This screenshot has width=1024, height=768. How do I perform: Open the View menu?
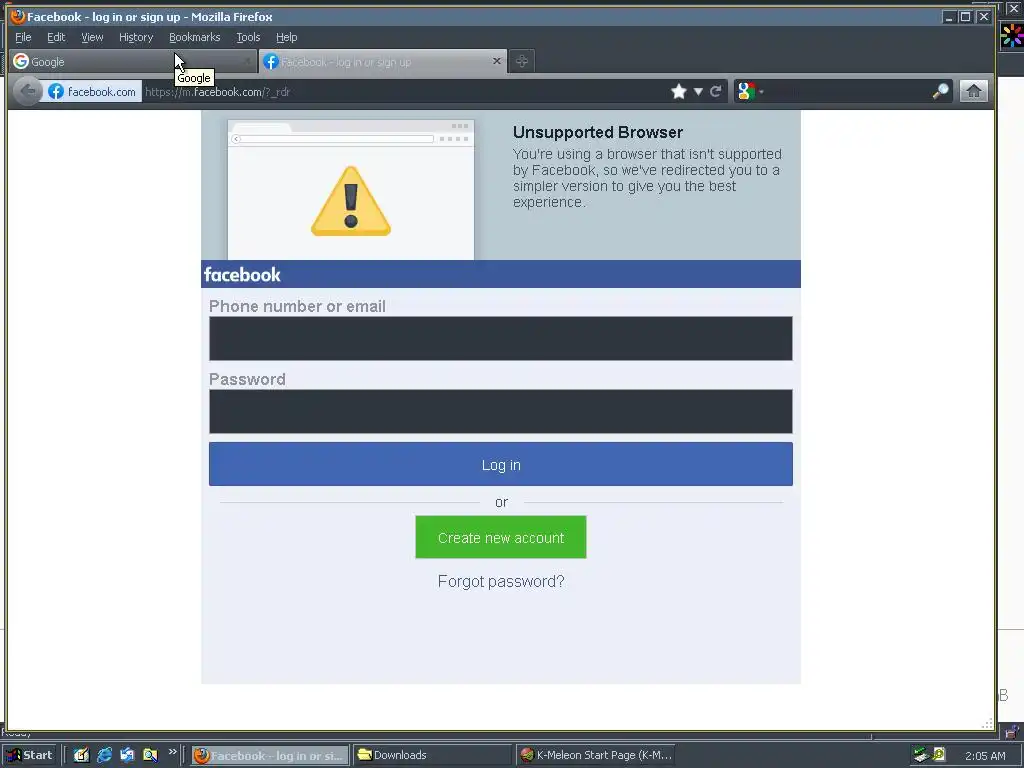click(x=92, y=37)
